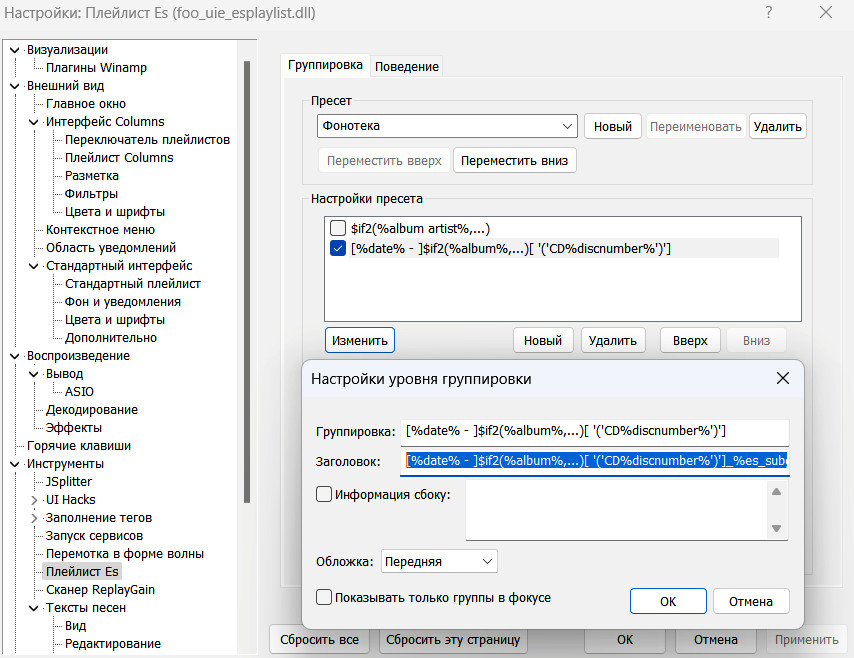Enable the Информация сбоку checkbox
Viewport: 854px width, 658px height.
[324, 494]
